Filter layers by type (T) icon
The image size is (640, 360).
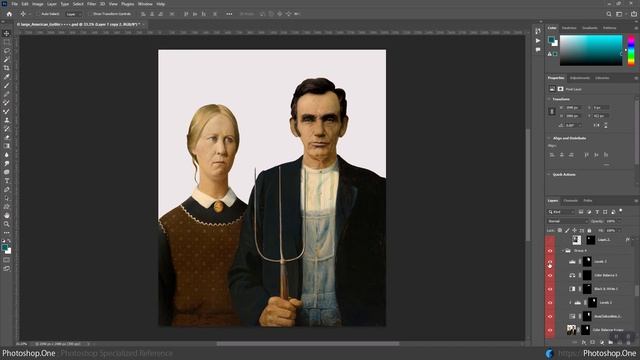[597, 212]
